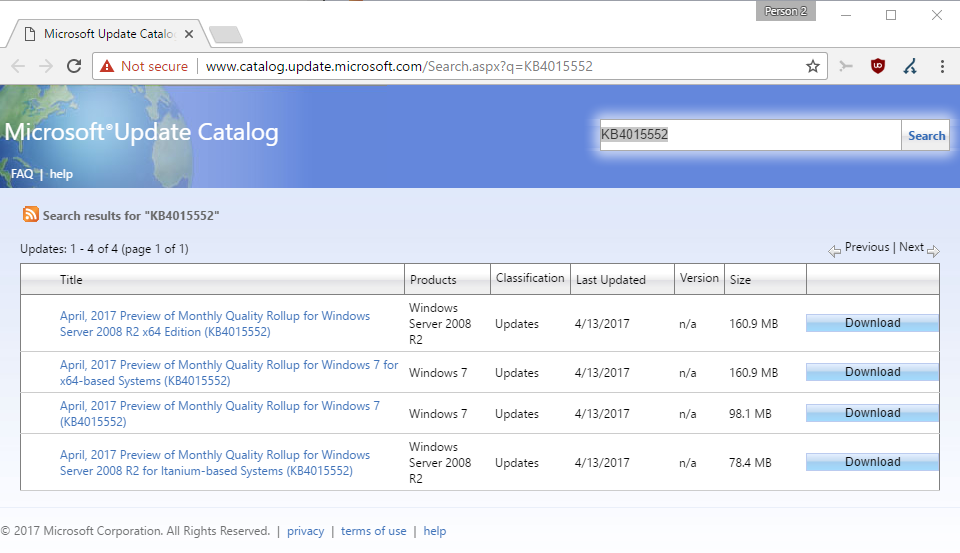The height and width of the screenshot is (553, 960).
Task: Click the RSS feed icon for search results
Action: (x=31, y=214)
